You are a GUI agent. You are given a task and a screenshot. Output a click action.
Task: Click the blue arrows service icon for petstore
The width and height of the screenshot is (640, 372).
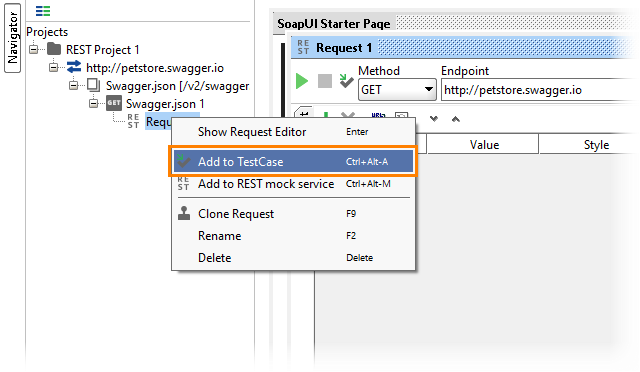coord(74,67)
